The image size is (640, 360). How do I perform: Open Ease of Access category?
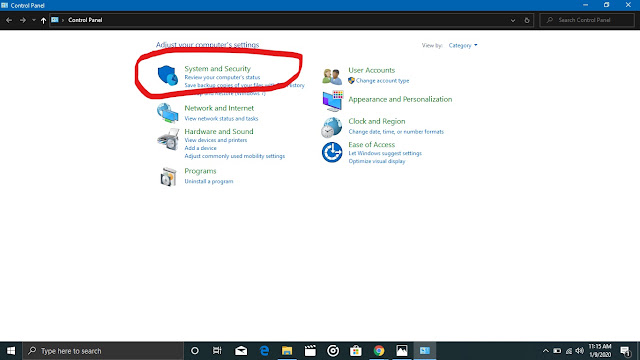point(371,144)
